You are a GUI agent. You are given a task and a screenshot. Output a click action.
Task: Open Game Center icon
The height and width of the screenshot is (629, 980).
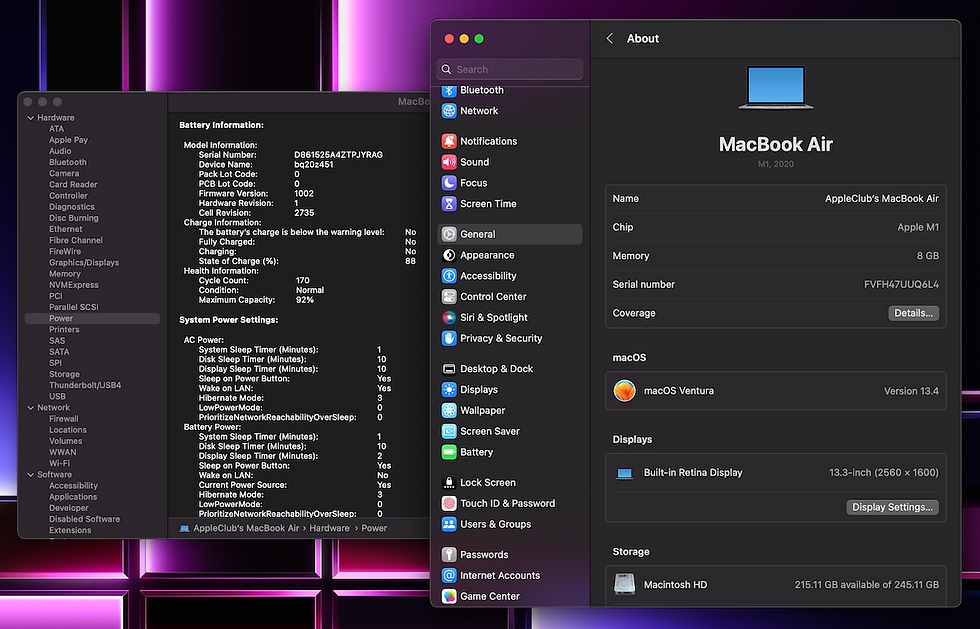point(449,596)
